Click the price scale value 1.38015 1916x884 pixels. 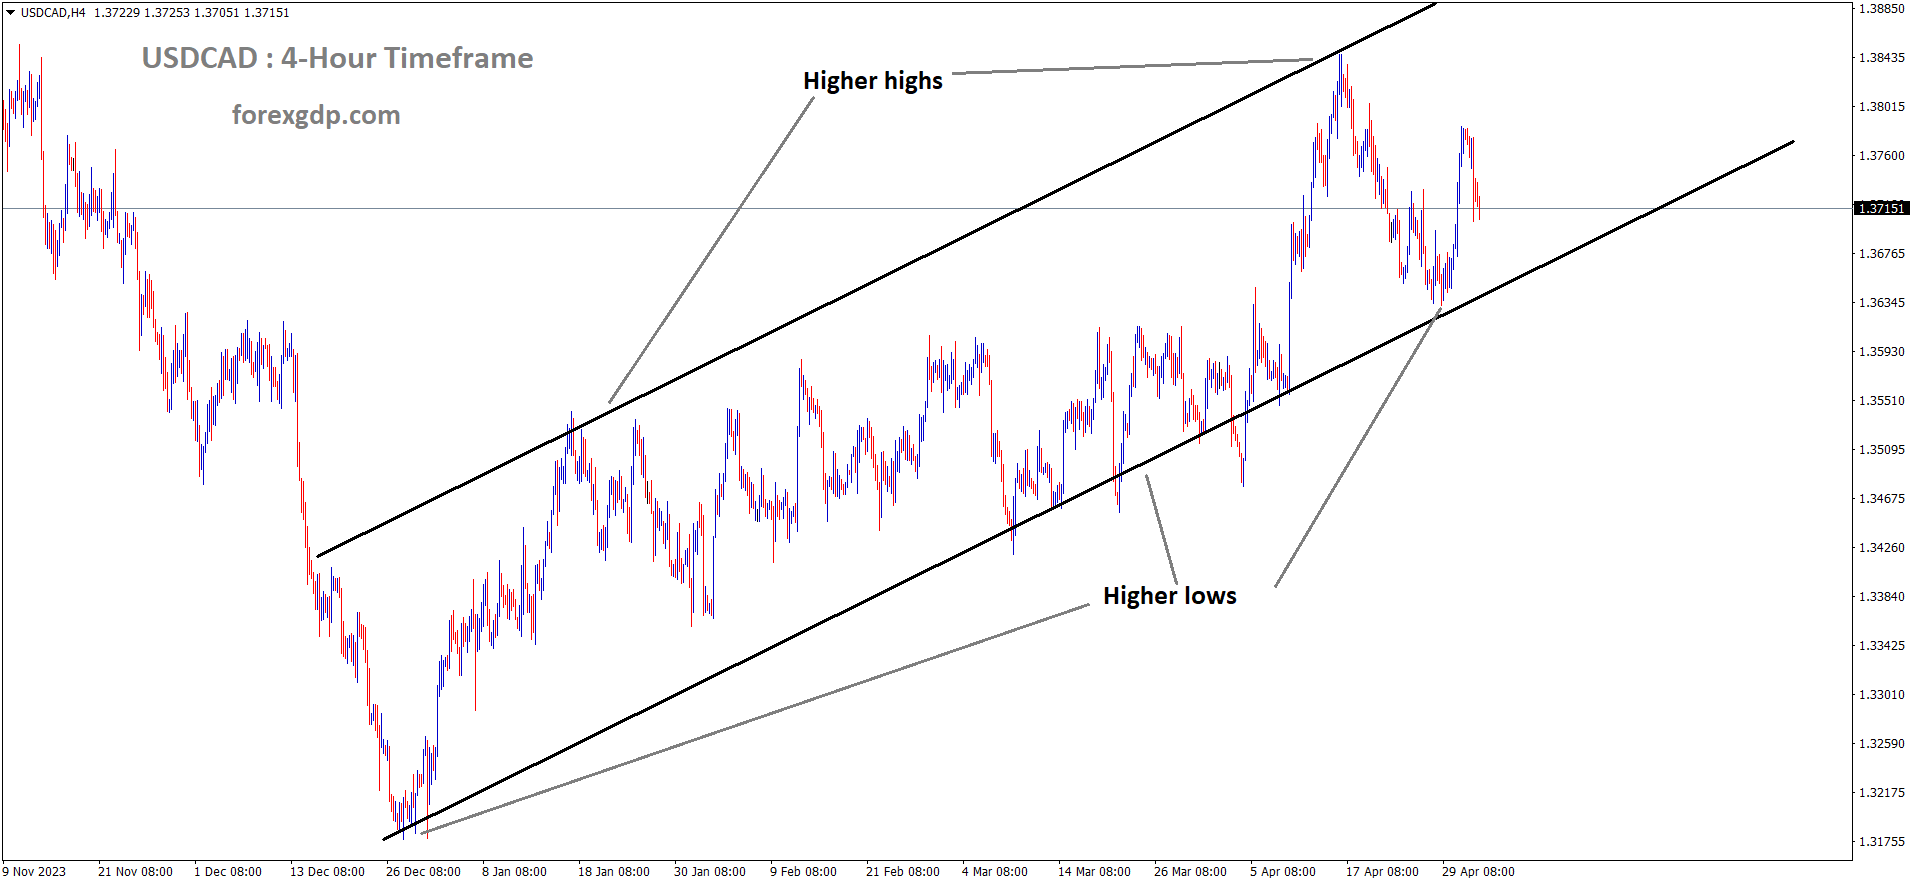pos(1882,106)
